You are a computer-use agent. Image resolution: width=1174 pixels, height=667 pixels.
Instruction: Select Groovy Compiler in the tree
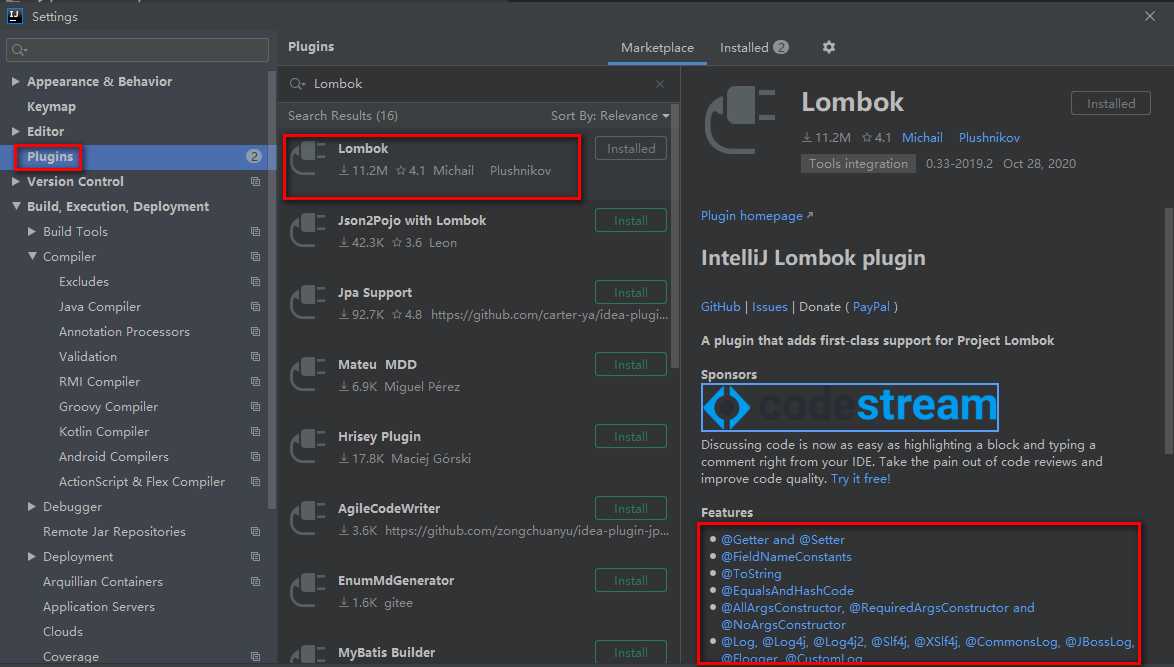pyautogui.click(x=109, y=406)
